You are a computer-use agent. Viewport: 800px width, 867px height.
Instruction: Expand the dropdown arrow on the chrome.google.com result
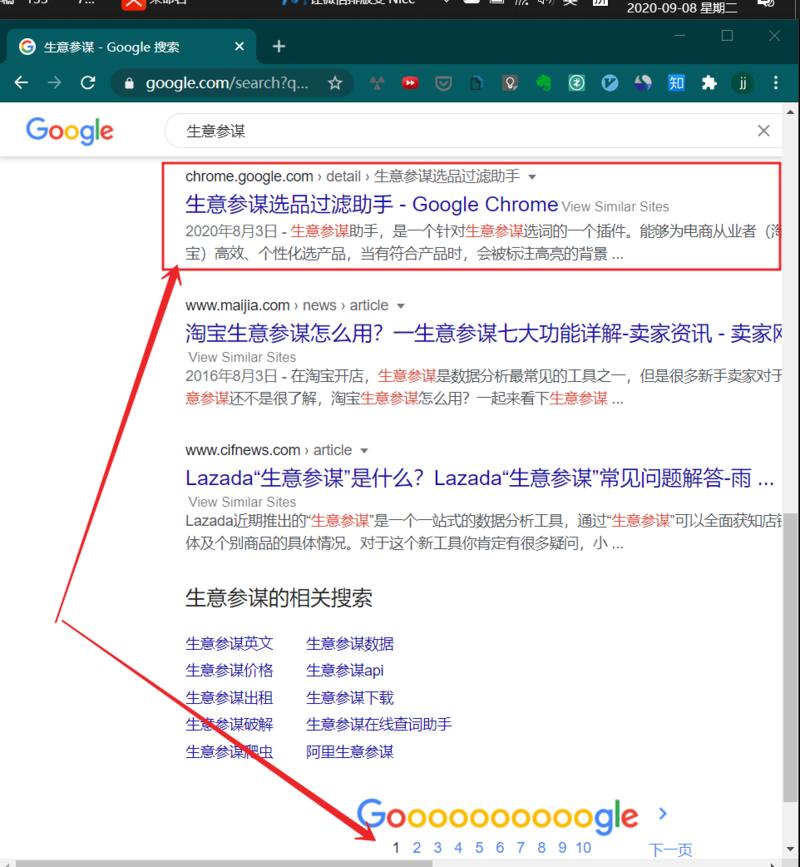coord(533,175)
